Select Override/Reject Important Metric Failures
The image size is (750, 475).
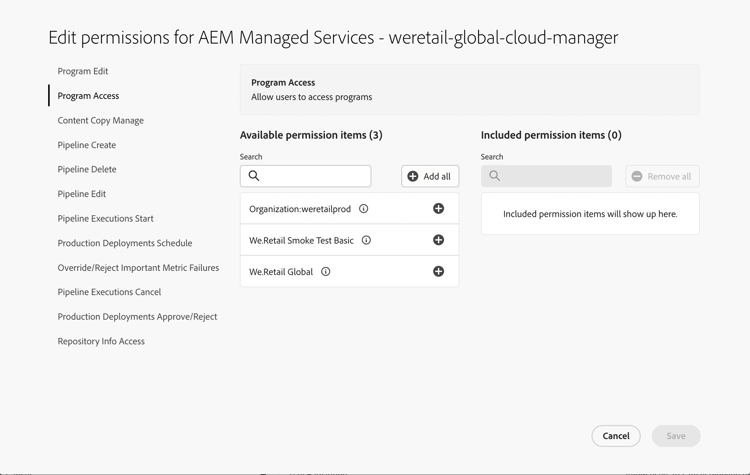point(138,268)
